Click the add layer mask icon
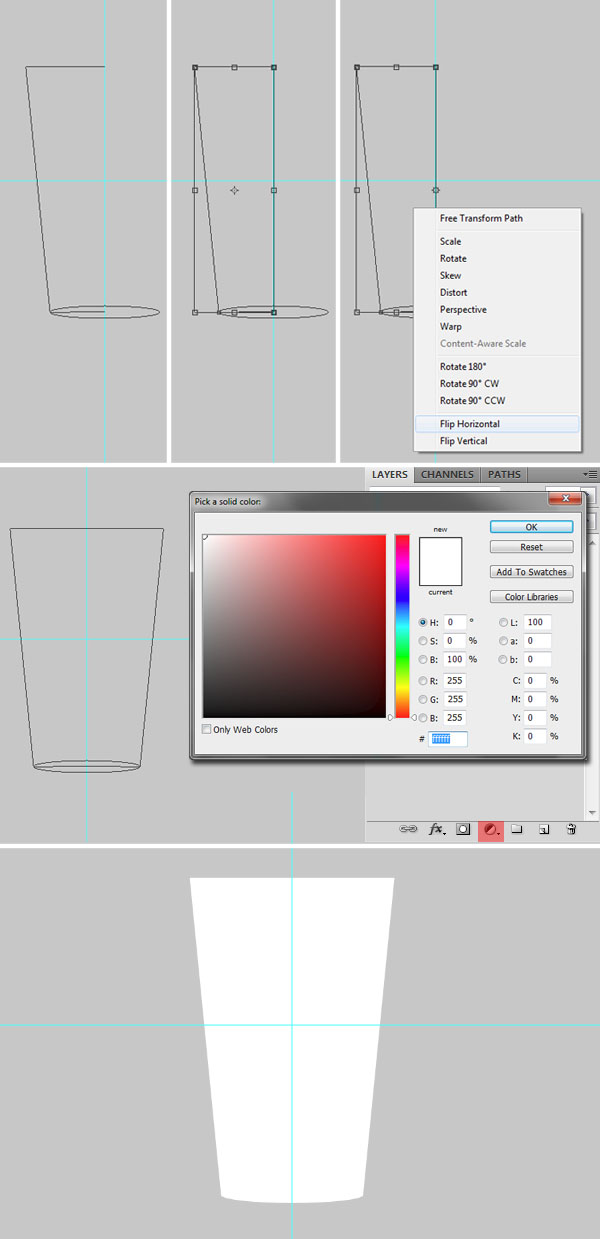The image size is (600, 1239). 464,829
